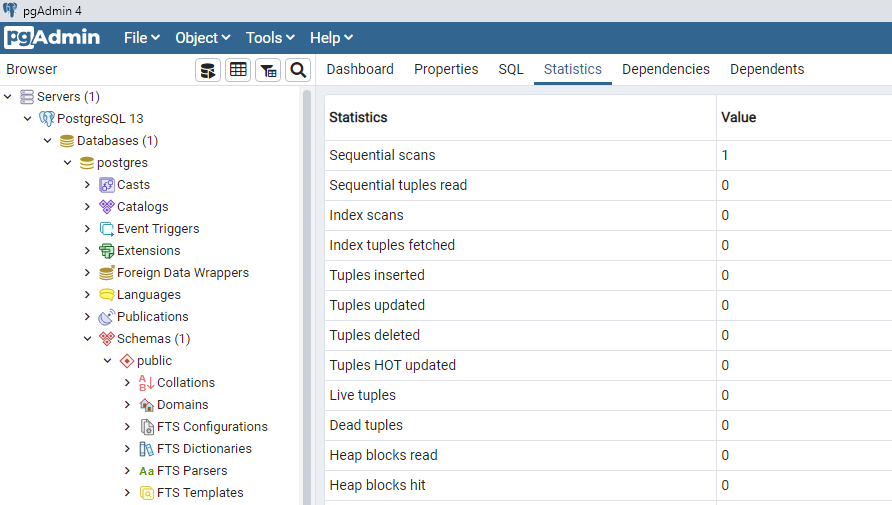Click the Foreign Data Wrappers icon

click(106, 273)
